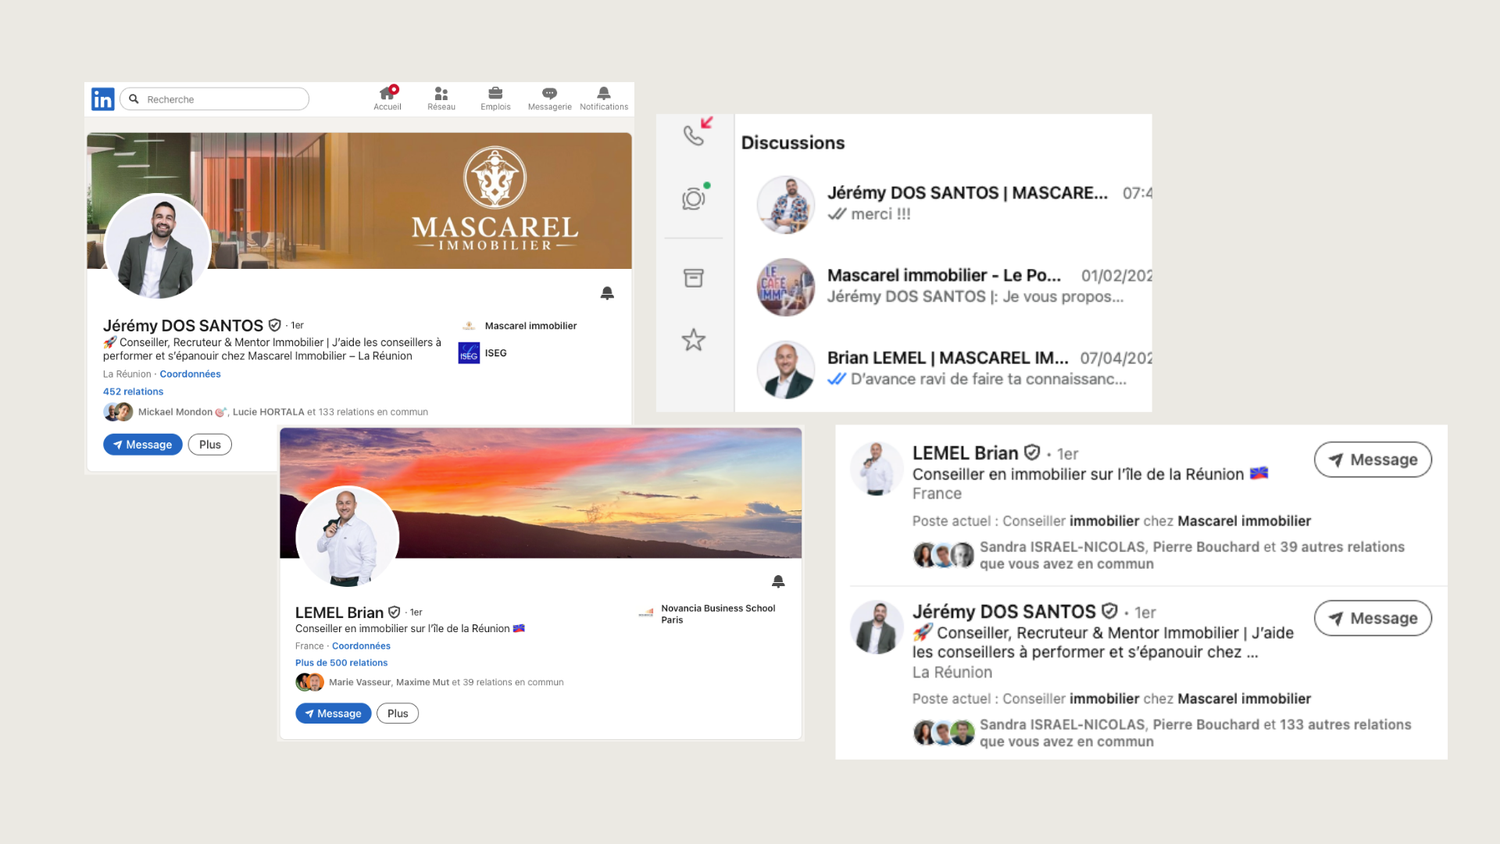Open the LinkedIn logo home
This screenshot has height=844, width=1500.
pos(103,99)
